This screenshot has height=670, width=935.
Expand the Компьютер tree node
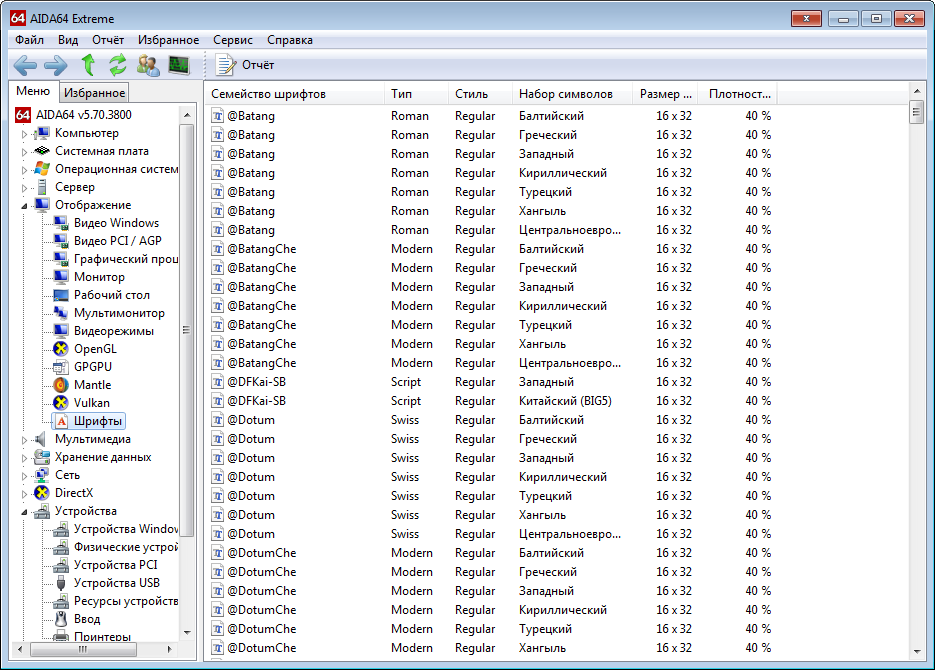(24, 134)
